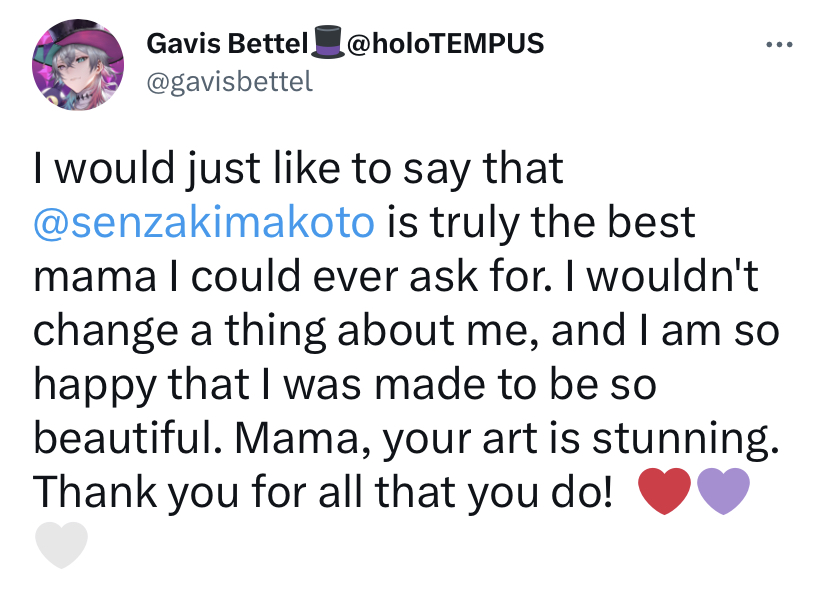Click the red heart emoji
This screenshot has height=590, width=828.
coord(664,492)
